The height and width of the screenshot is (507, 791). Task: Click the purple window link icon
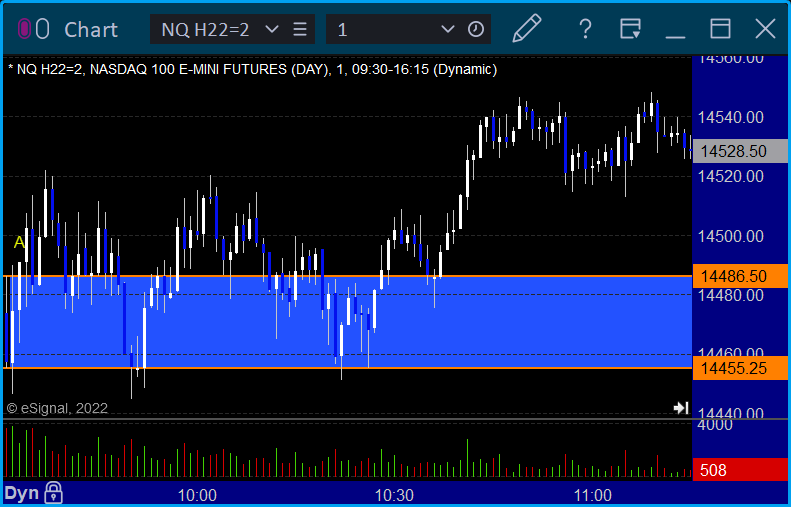24,29
